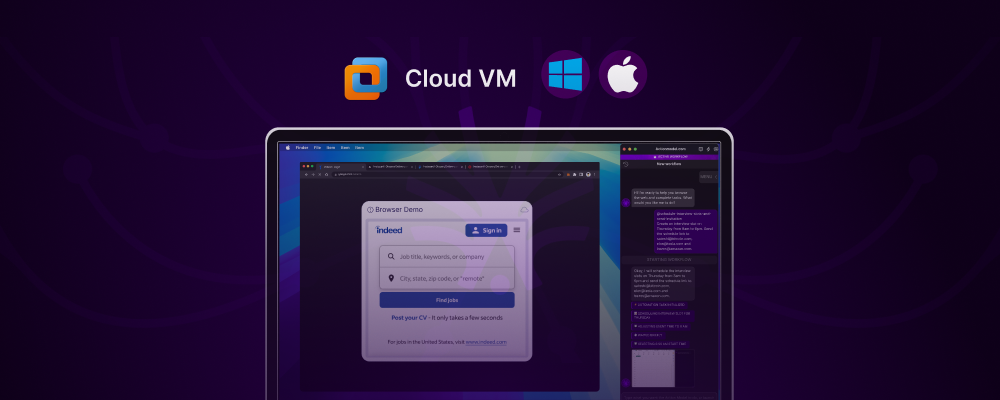
Task: Open the Finder menu in the menu bar
Action: click(x=302, y=147)
